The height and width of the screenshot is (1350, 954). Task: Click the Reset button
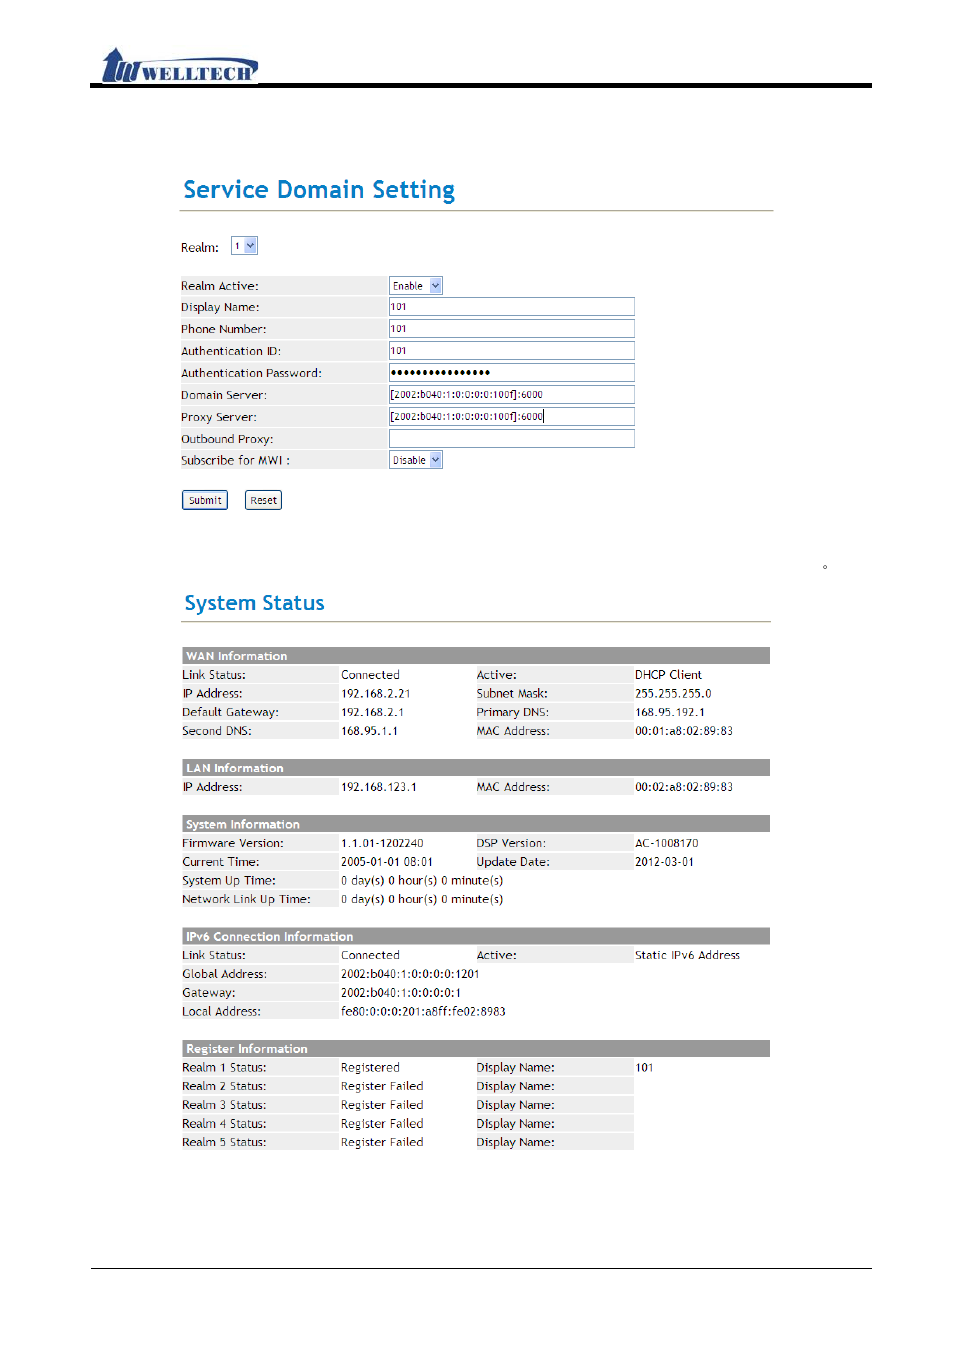pyautogui.click(x=264, y=500)
